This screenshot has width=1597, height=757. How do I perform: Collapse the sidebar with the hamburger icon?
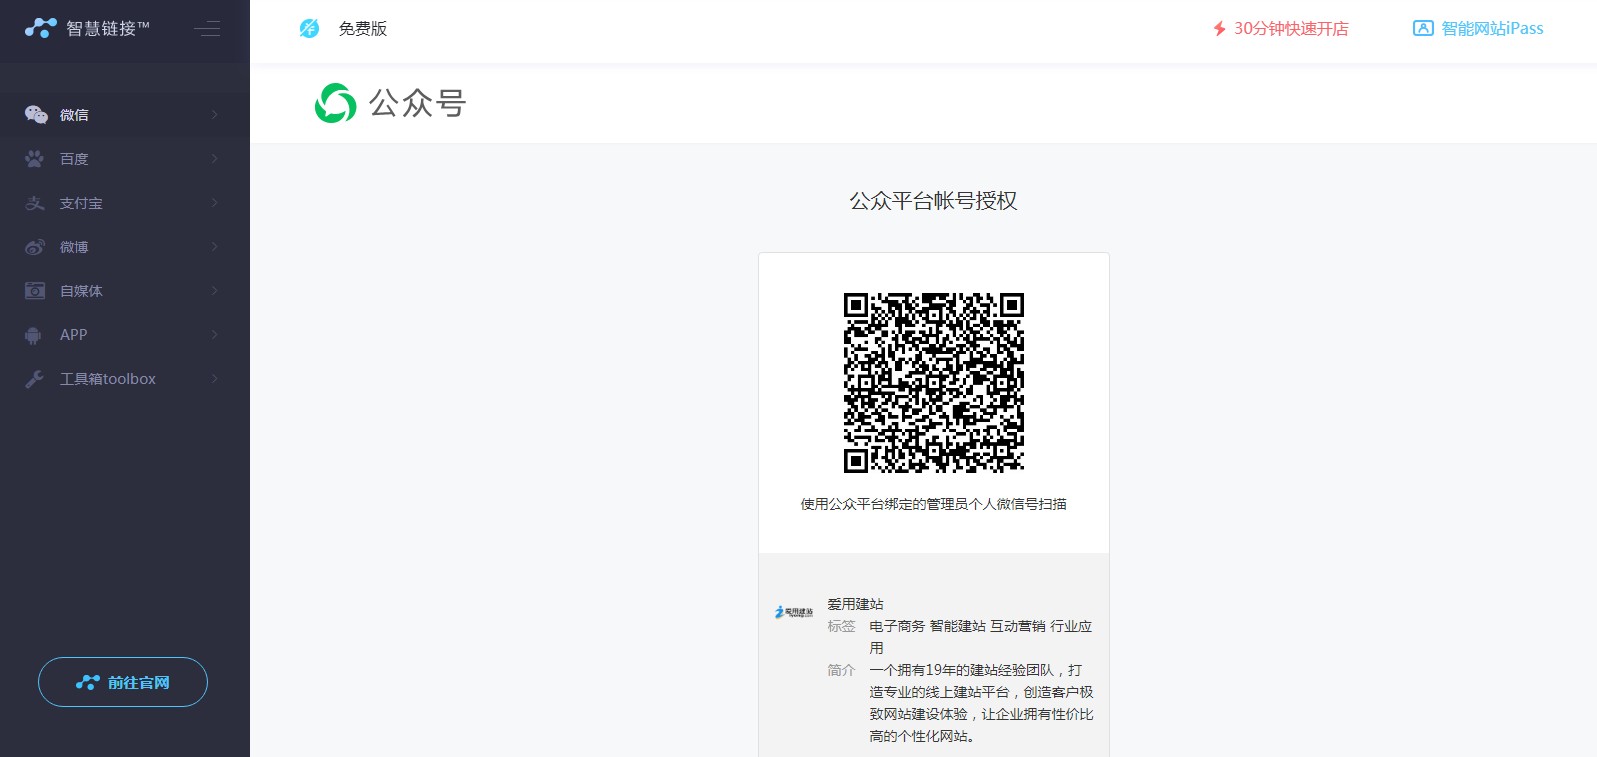coord(207,28)
